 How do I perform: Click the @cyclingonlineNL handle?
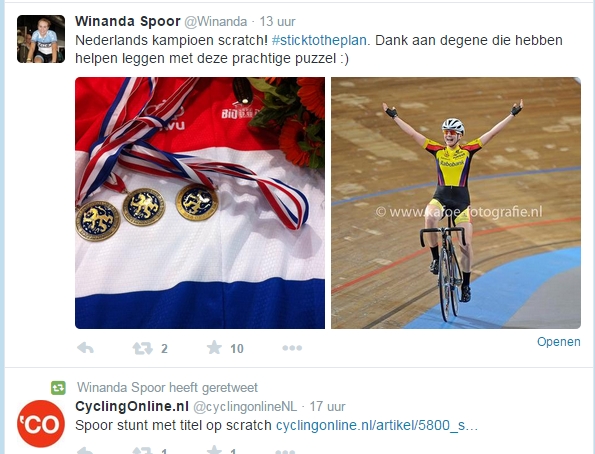pyautogui.click(x=245, y=407)
